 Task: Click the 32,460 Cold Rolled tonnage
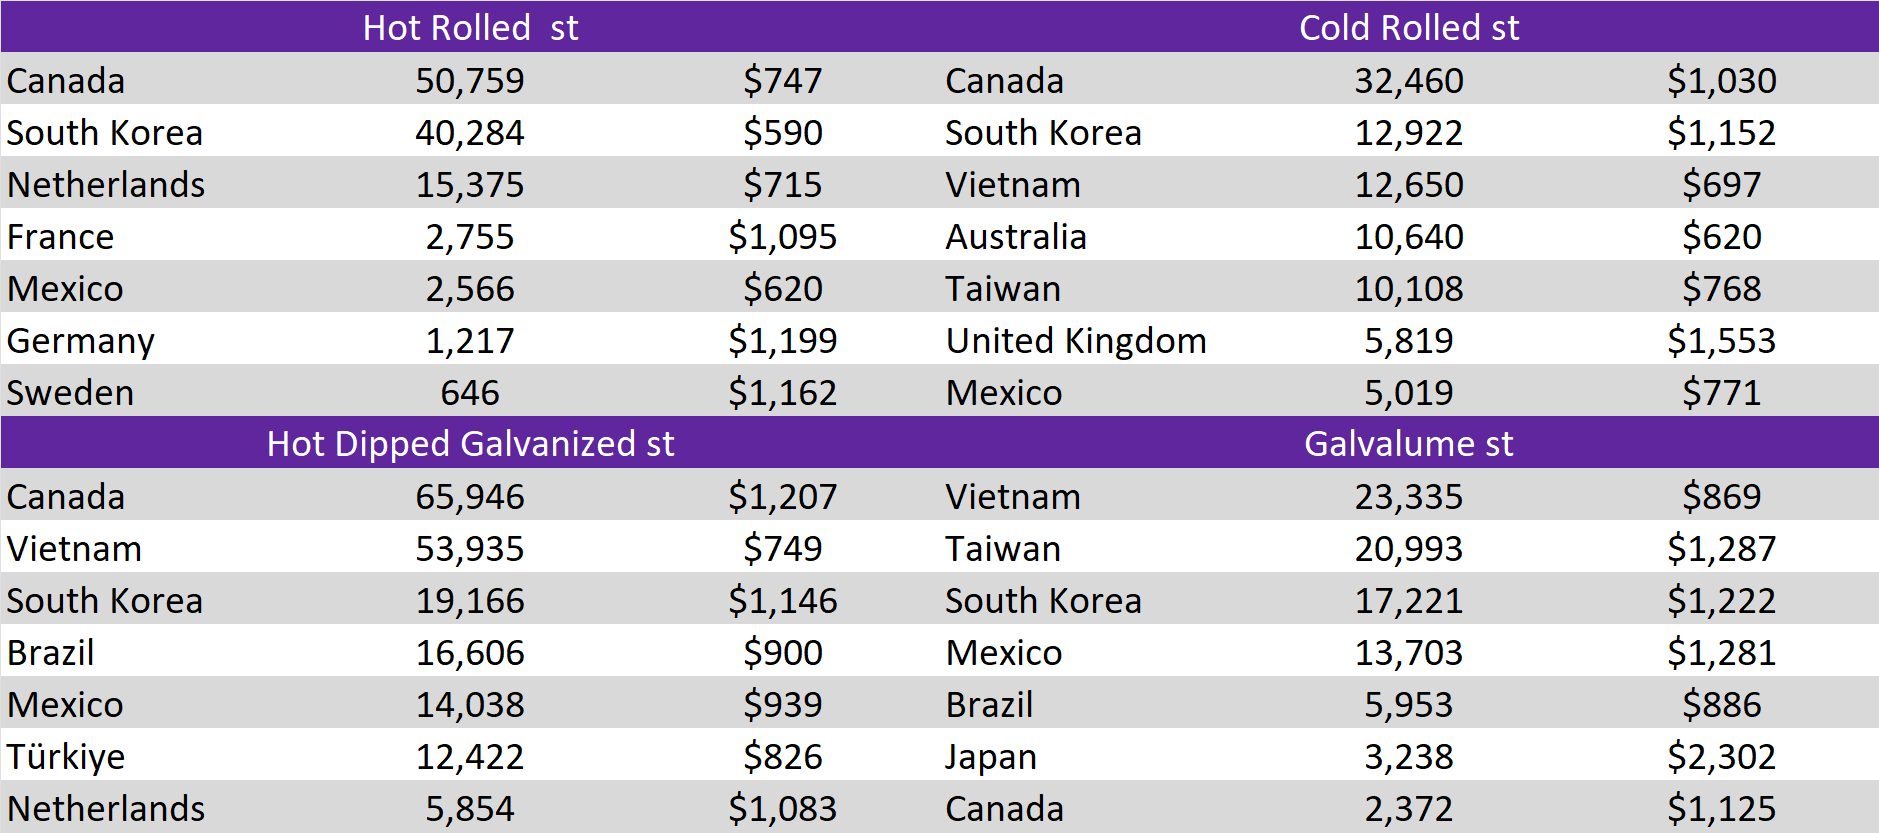1408,81
